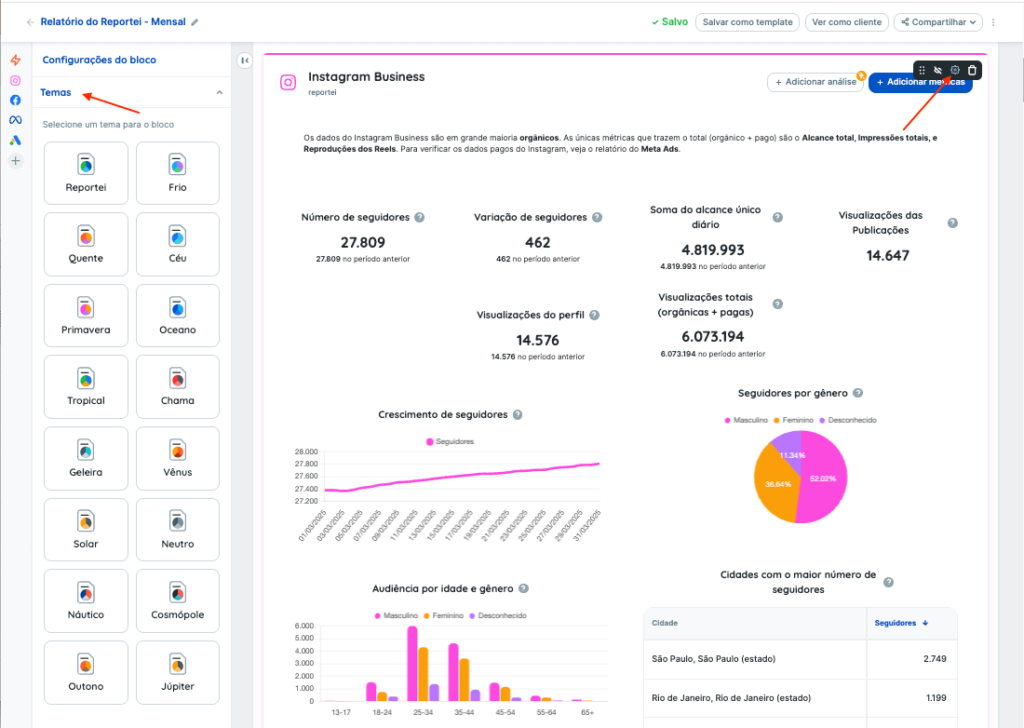
Task: Delete the block with the trash icon
Action: [972, 70]
